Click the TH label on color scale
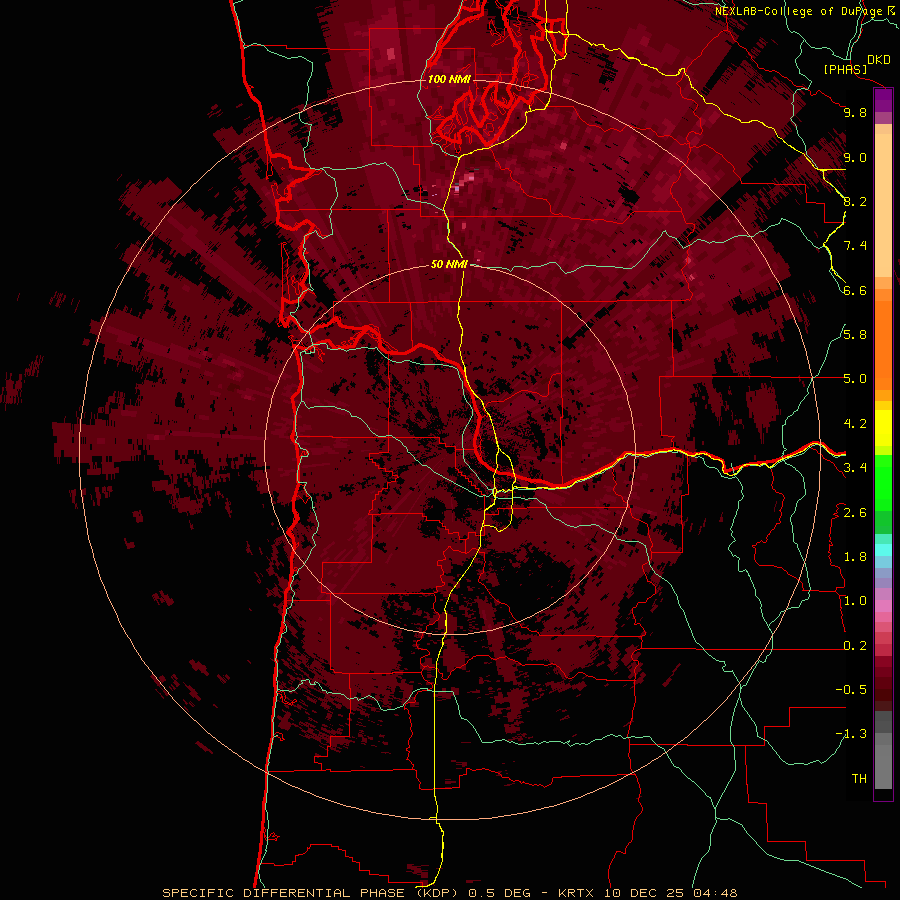Viewport: 900px width, 900px height. pyautogui.click(x=859, y=778)
